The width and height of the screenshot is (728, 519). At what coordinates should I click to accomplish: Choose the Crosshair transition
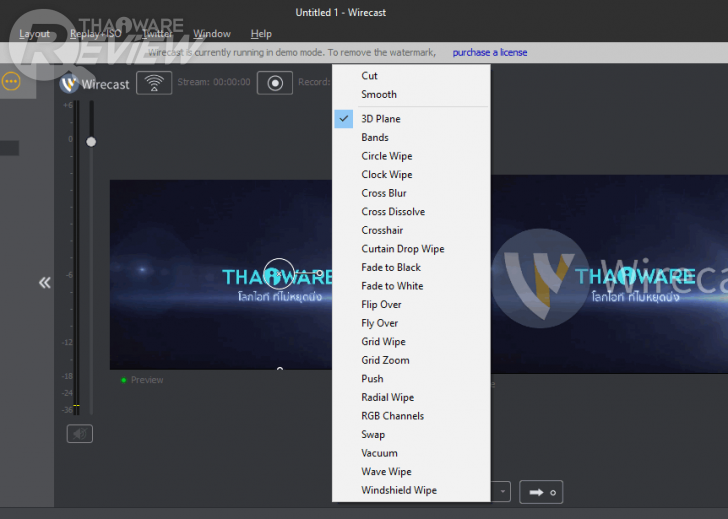(x=411, y=230)
